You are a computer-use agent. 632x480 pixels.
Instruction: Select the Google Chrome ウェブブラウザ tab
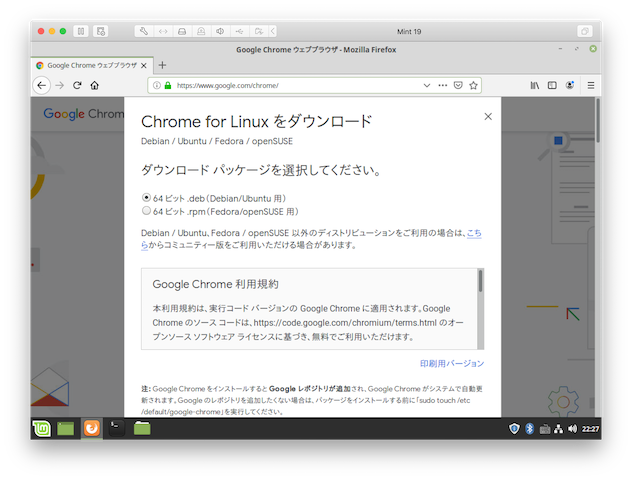(x=91, y=65)
